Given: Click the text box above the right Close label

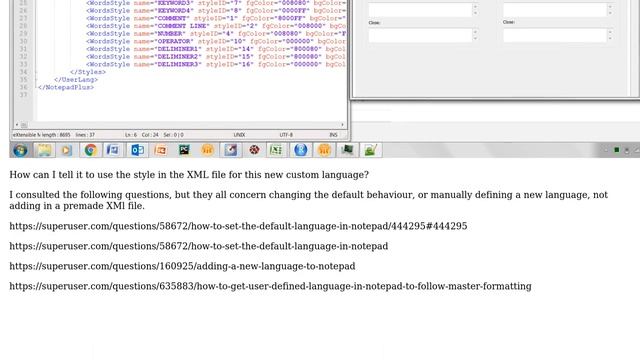Looking at the screenshot, I should click(555, 10).
